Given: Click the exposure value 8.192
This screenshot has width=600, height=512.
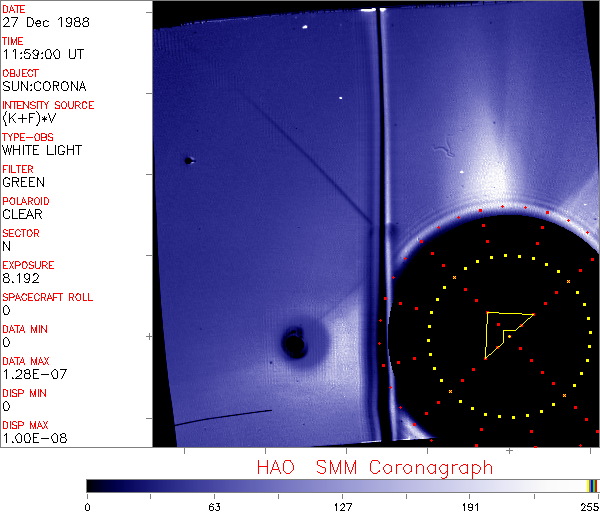Looking at the screenshot, I should coord(21,279).
